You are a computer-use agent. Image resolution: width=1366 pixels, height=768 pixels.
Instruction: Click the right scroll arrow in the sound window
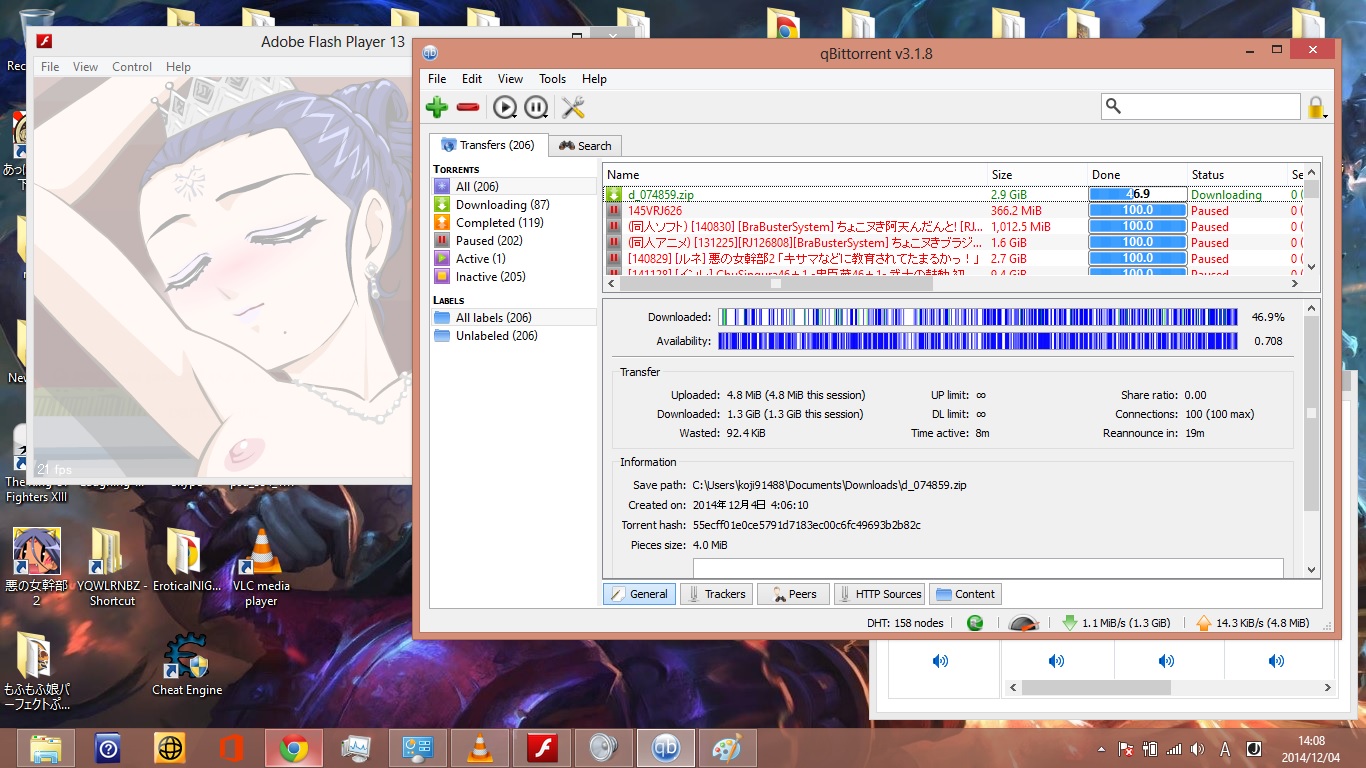1328,688
